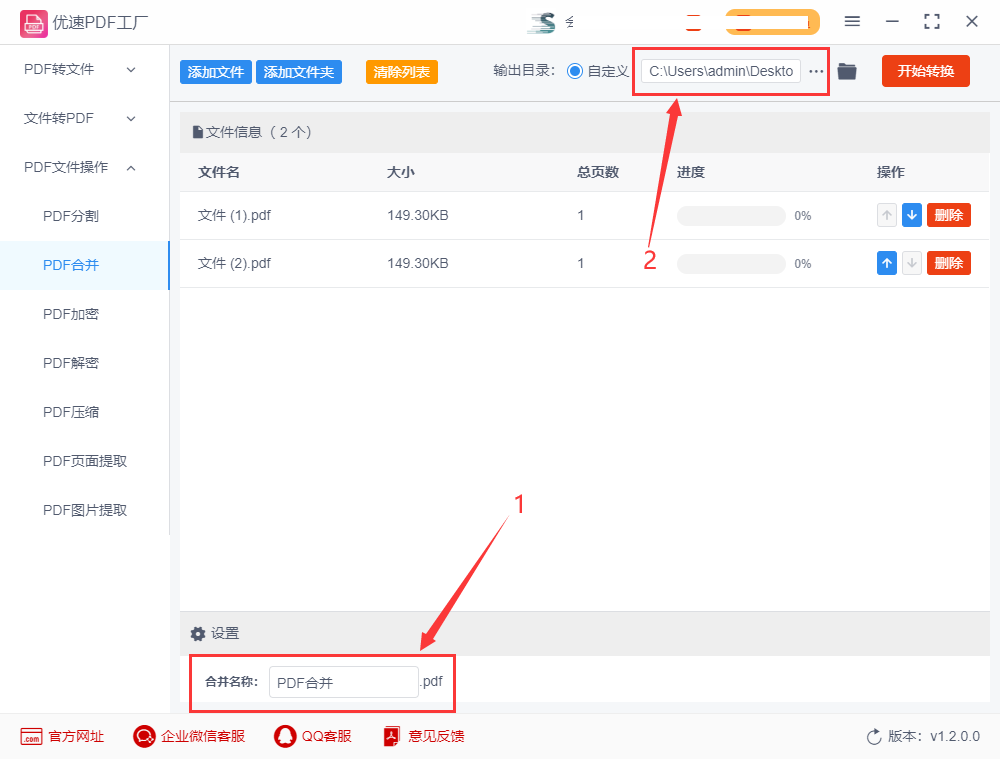Move 文件 (1).pdf down with blue arrow
Viewport: 1000px width, 760px height.
[x=911, y=215]
